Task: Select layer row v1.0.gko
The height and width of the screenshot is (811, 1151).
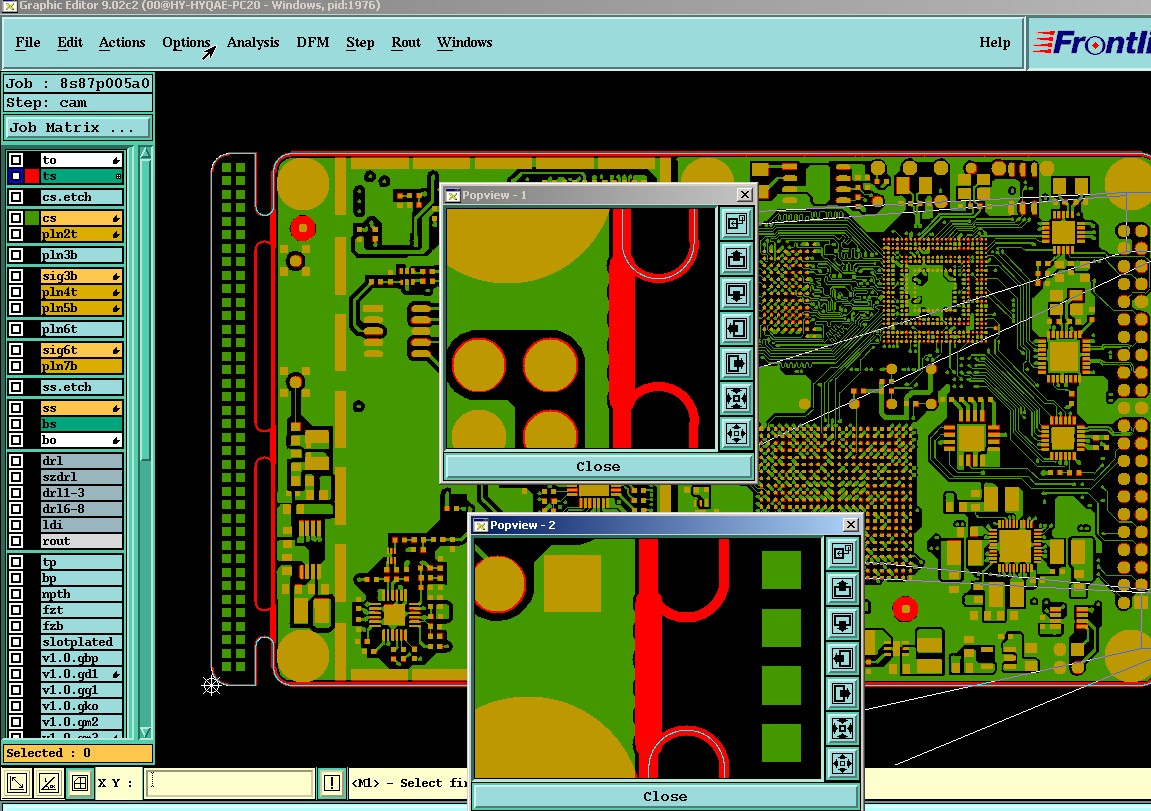Action: (x=81, y=706)
